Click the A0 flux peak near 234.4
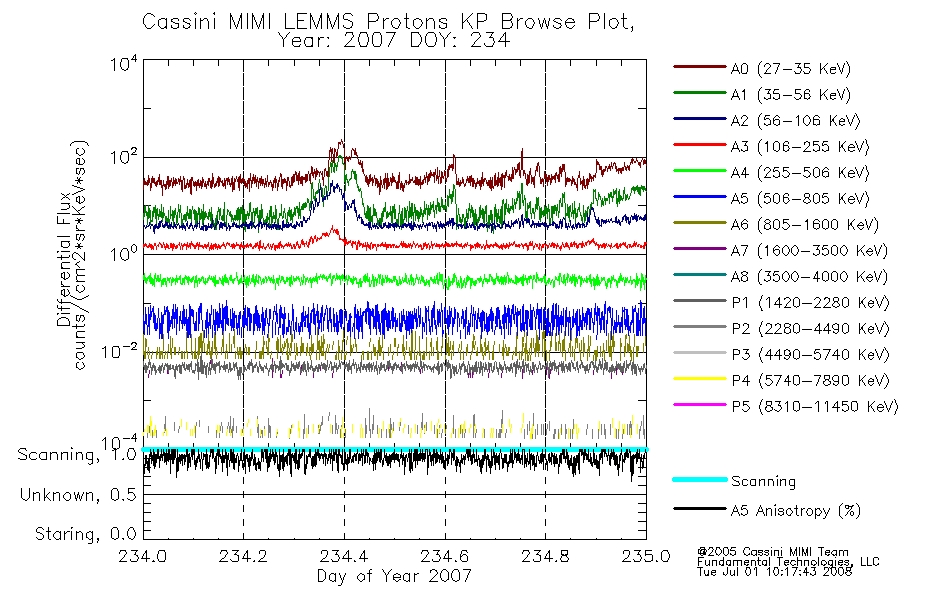Viewport: 950px width, 600px height. coord(341,144)
